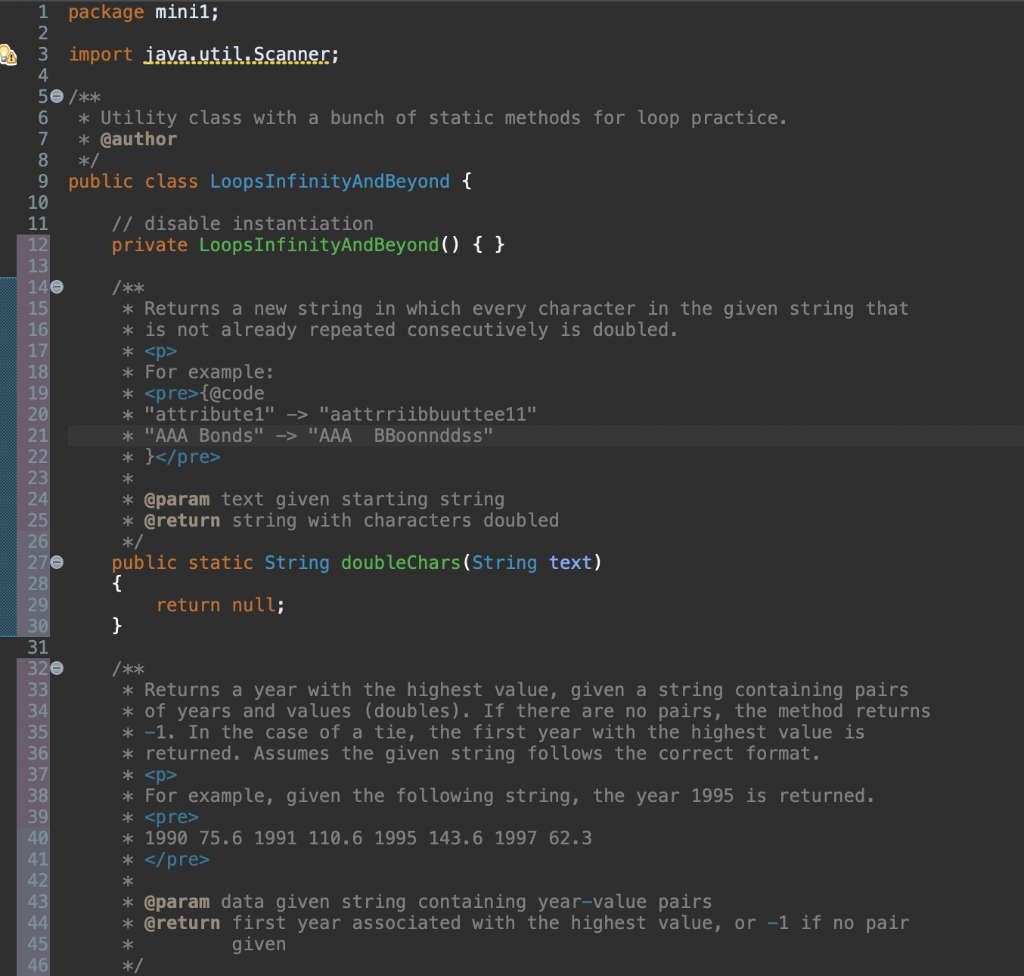Collapse the class Javadoc comment at line 5
1024x976 pixels.
click(57, 97)
